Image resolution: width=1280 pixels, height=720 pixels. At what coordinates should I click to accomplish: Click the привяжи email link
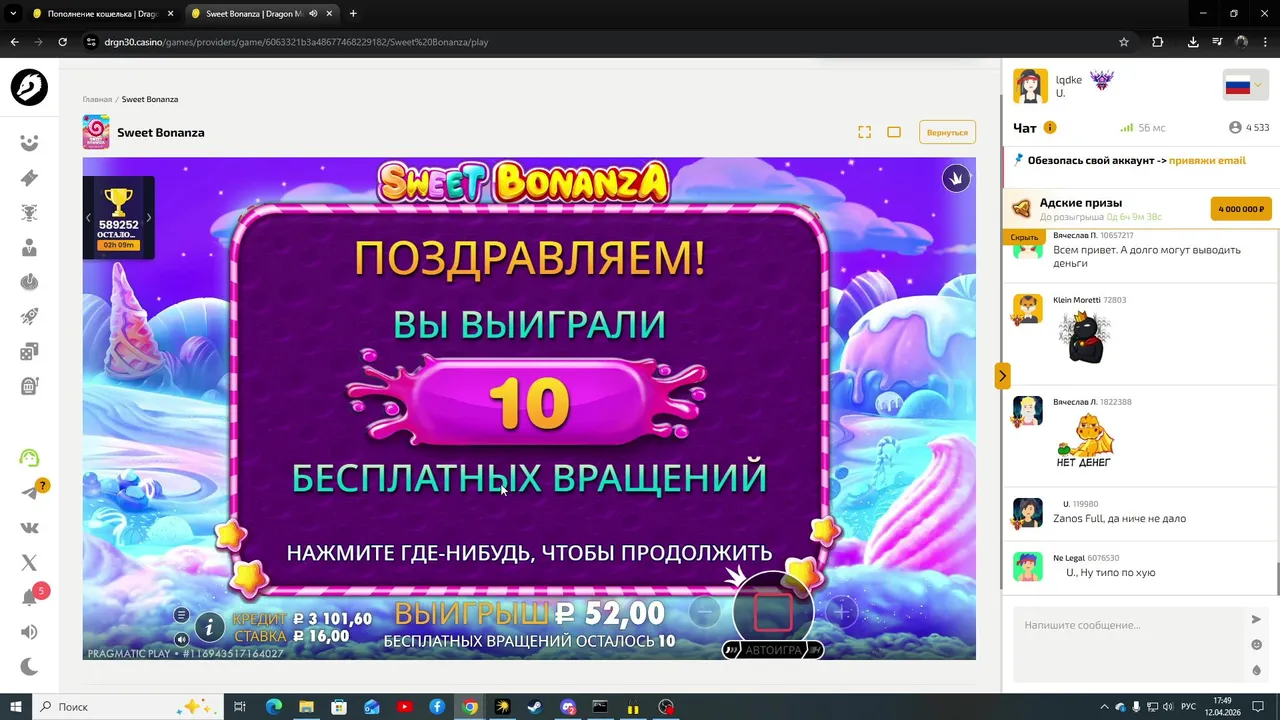click(1207, 160)
